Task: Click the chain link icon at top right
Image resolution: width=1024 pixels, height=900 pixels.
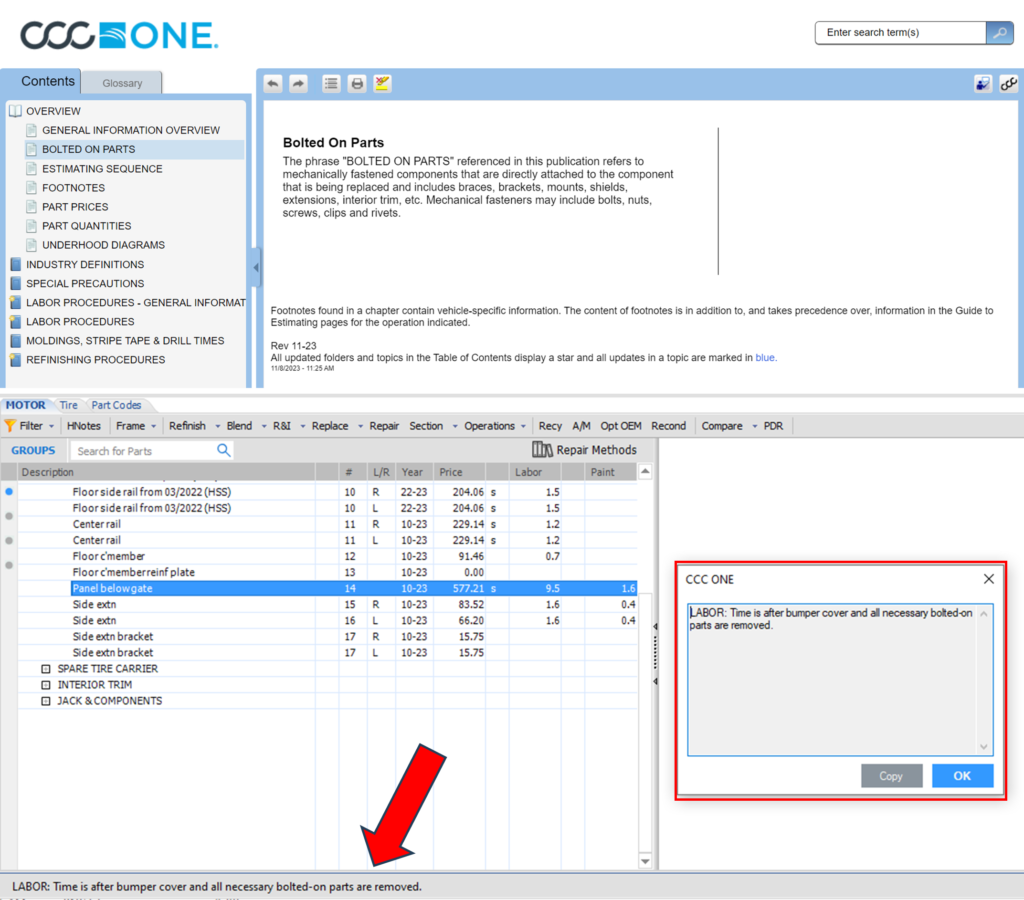Action: pos(1008,84)
